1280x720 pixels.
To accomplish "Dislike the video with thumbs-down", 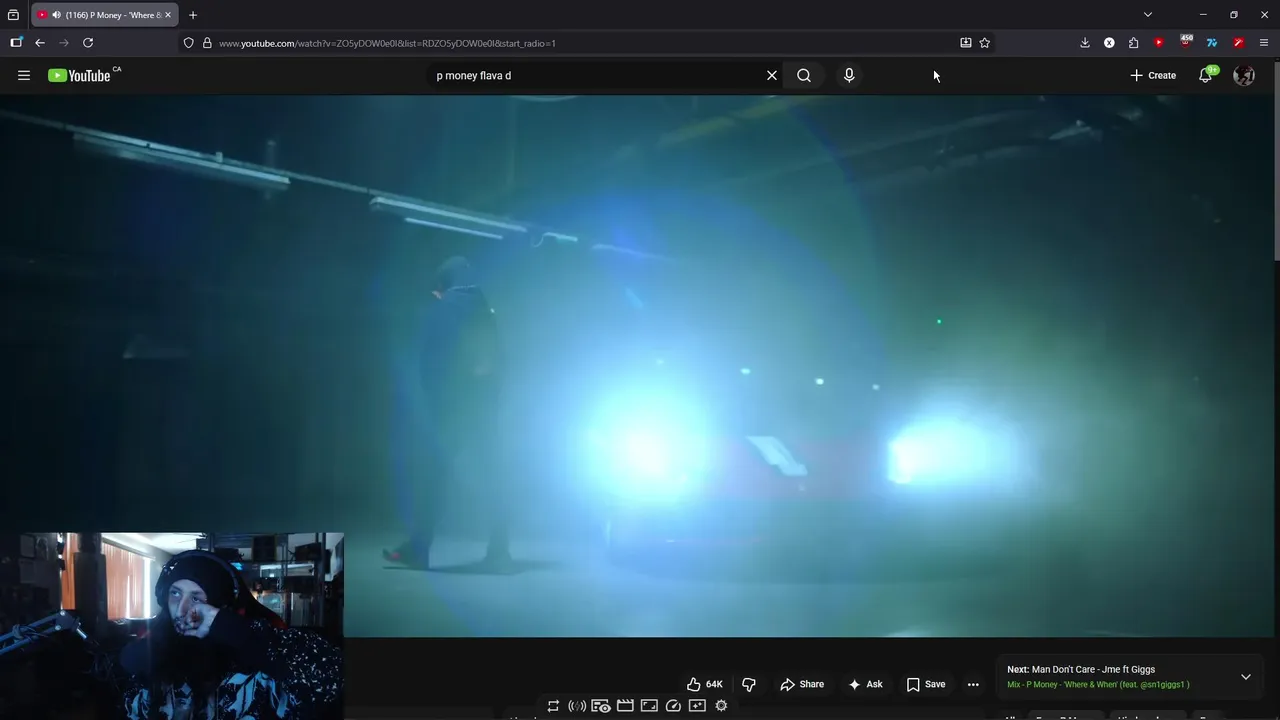I will (749, 684).
